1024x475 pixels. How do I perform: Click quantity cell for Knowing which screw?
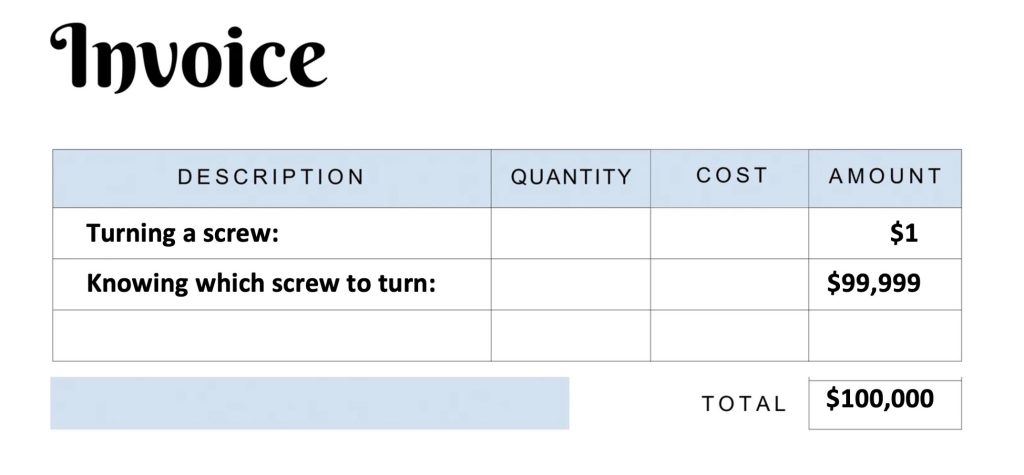point(571,284)
